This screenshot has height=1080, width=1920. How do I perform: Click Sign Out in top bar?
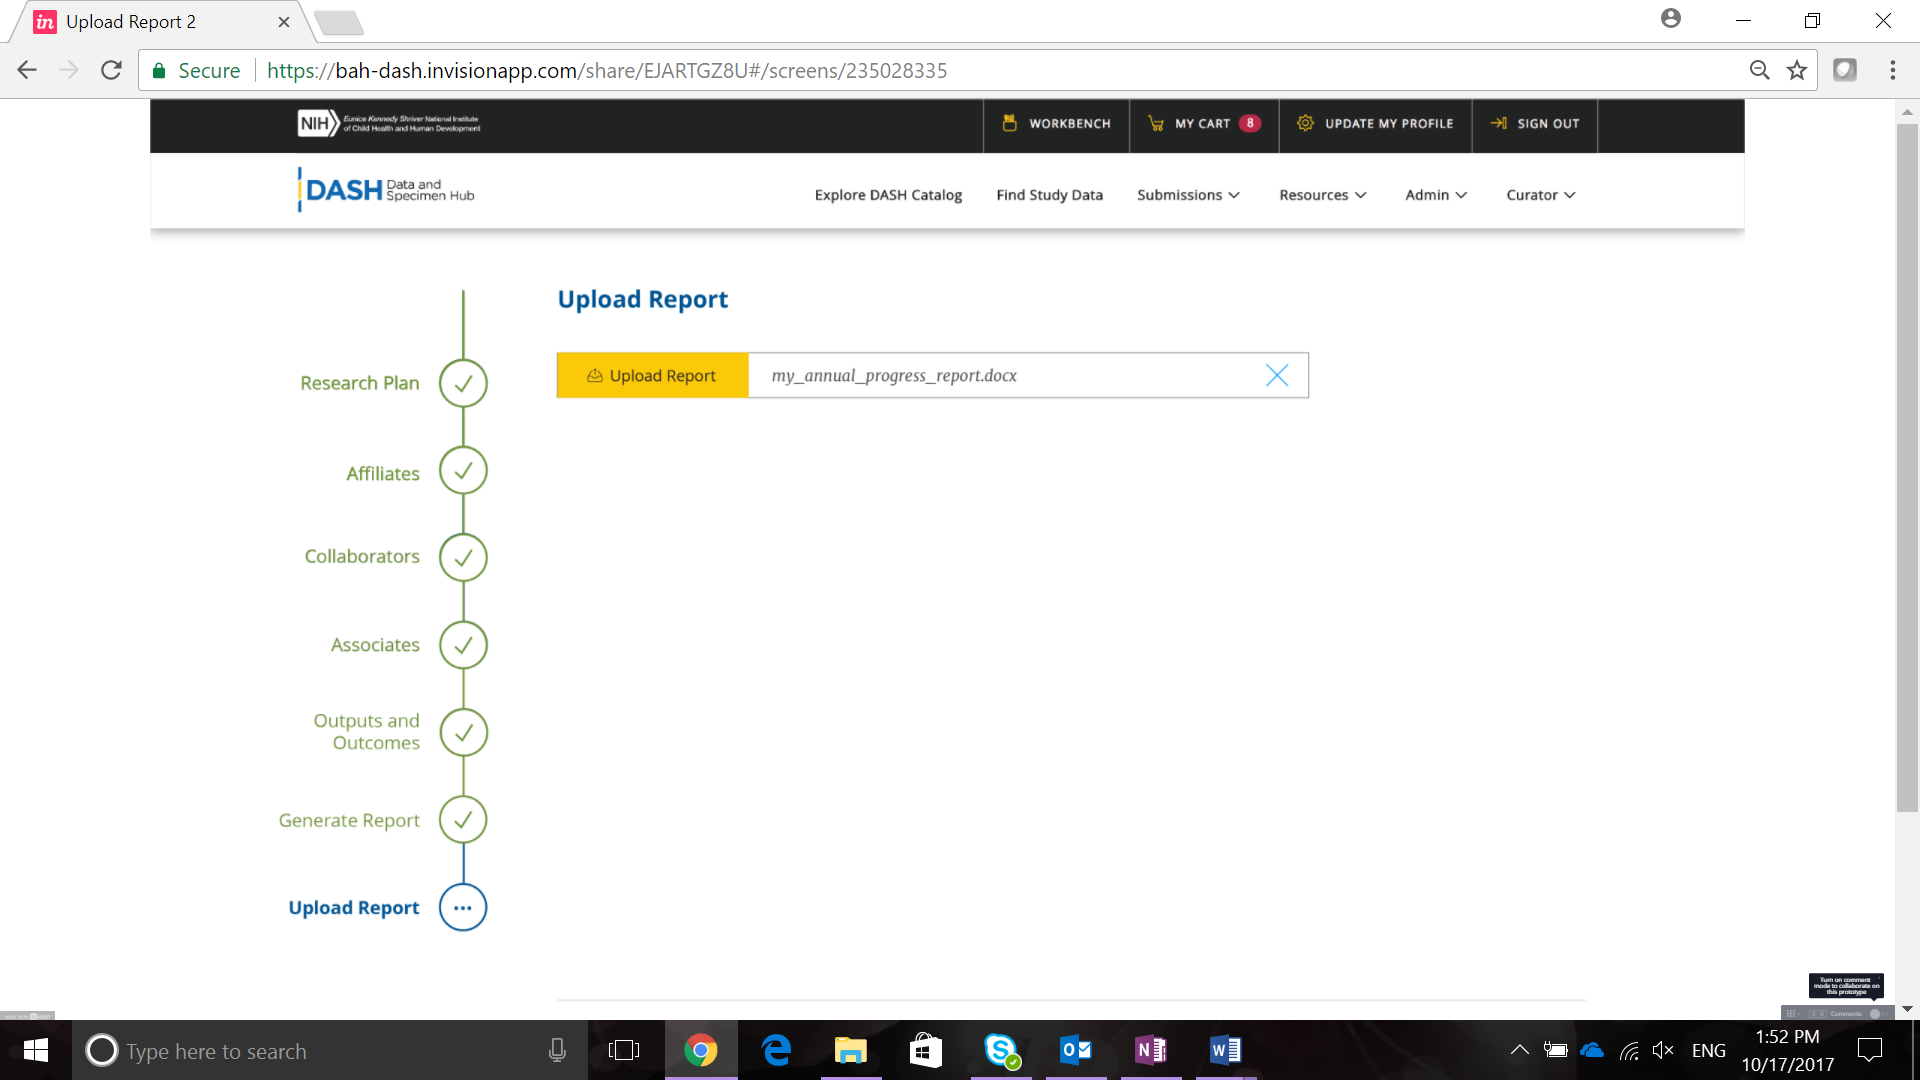pos(1535,124)
